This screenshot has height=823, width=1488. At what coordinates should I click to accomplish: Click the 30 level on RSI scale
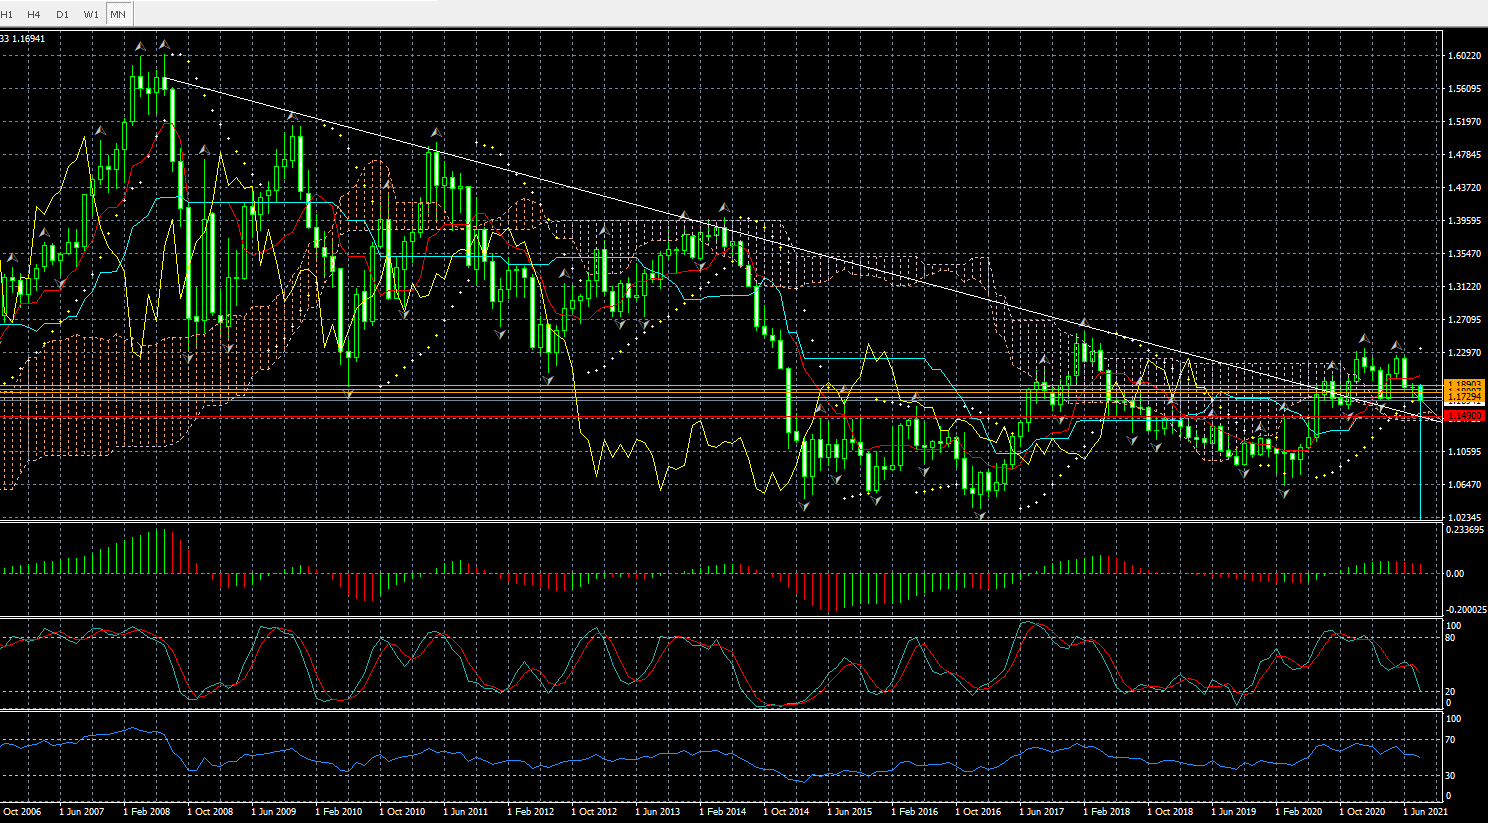[x=1452, y=776]
